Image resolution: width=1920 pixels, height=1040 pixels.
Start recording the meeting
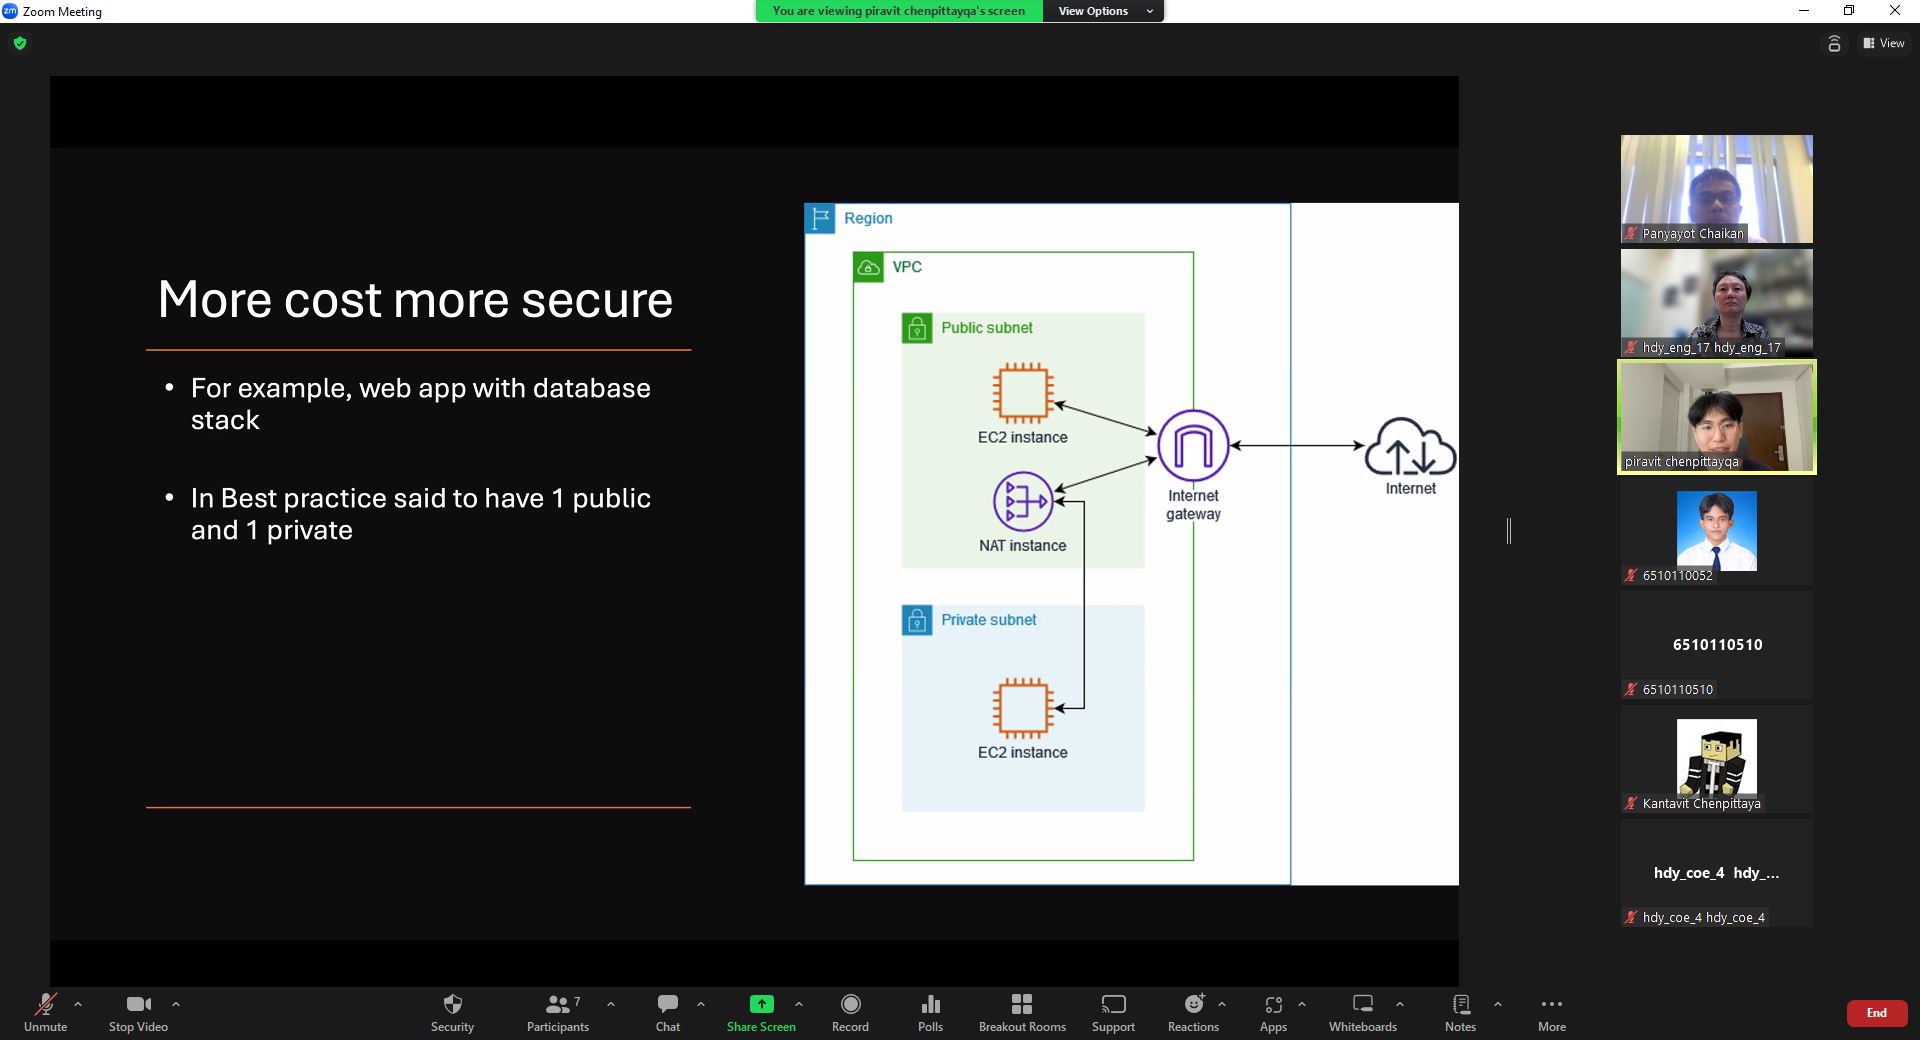pos(850,1012)
